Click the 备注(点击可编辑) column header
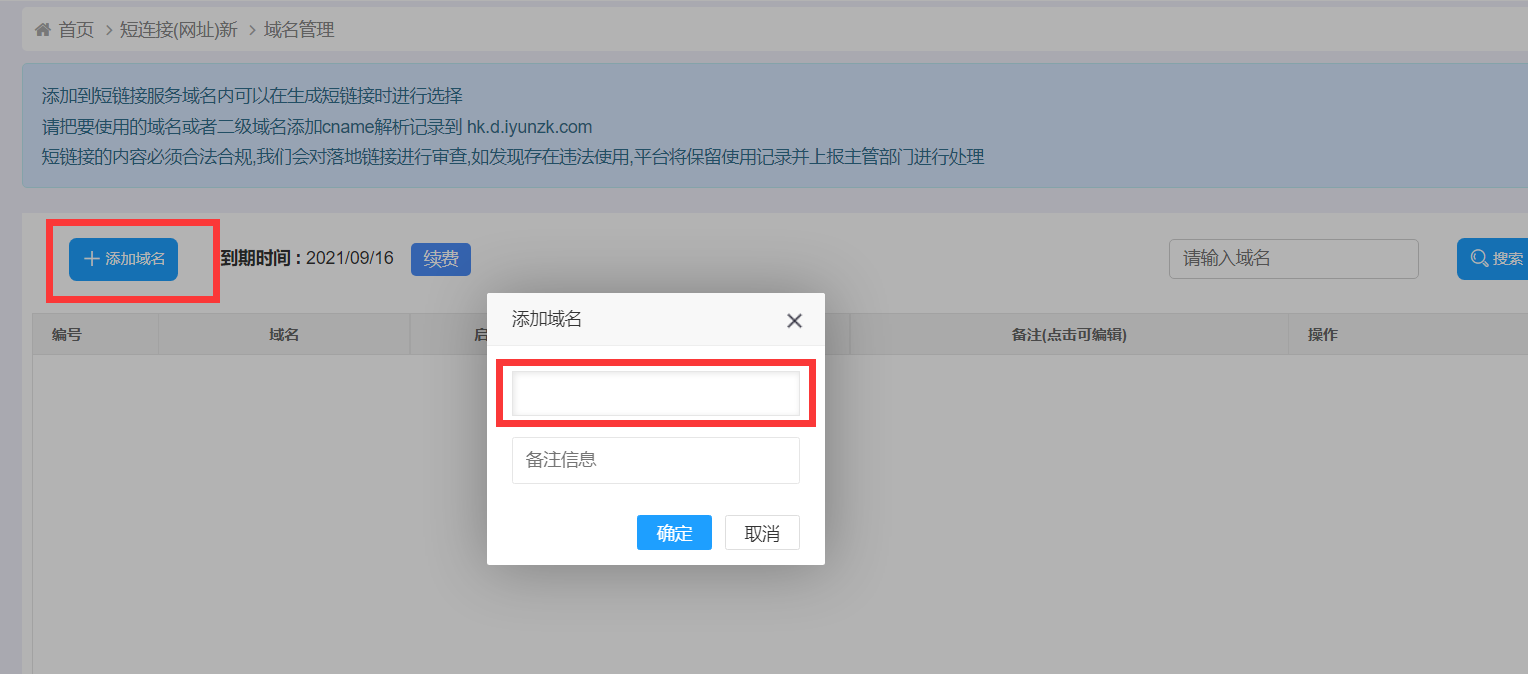The height and width of the screenshot is (674, 1528). (1069, 335)
